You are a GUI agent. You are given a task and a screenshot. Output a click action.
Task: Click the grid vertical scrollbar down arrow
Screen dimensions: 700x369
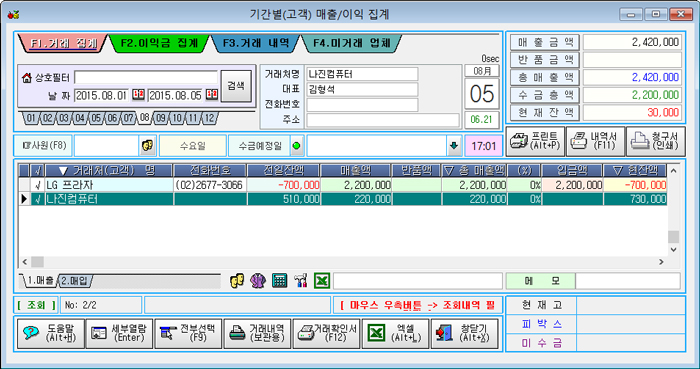tap(674, 250)
